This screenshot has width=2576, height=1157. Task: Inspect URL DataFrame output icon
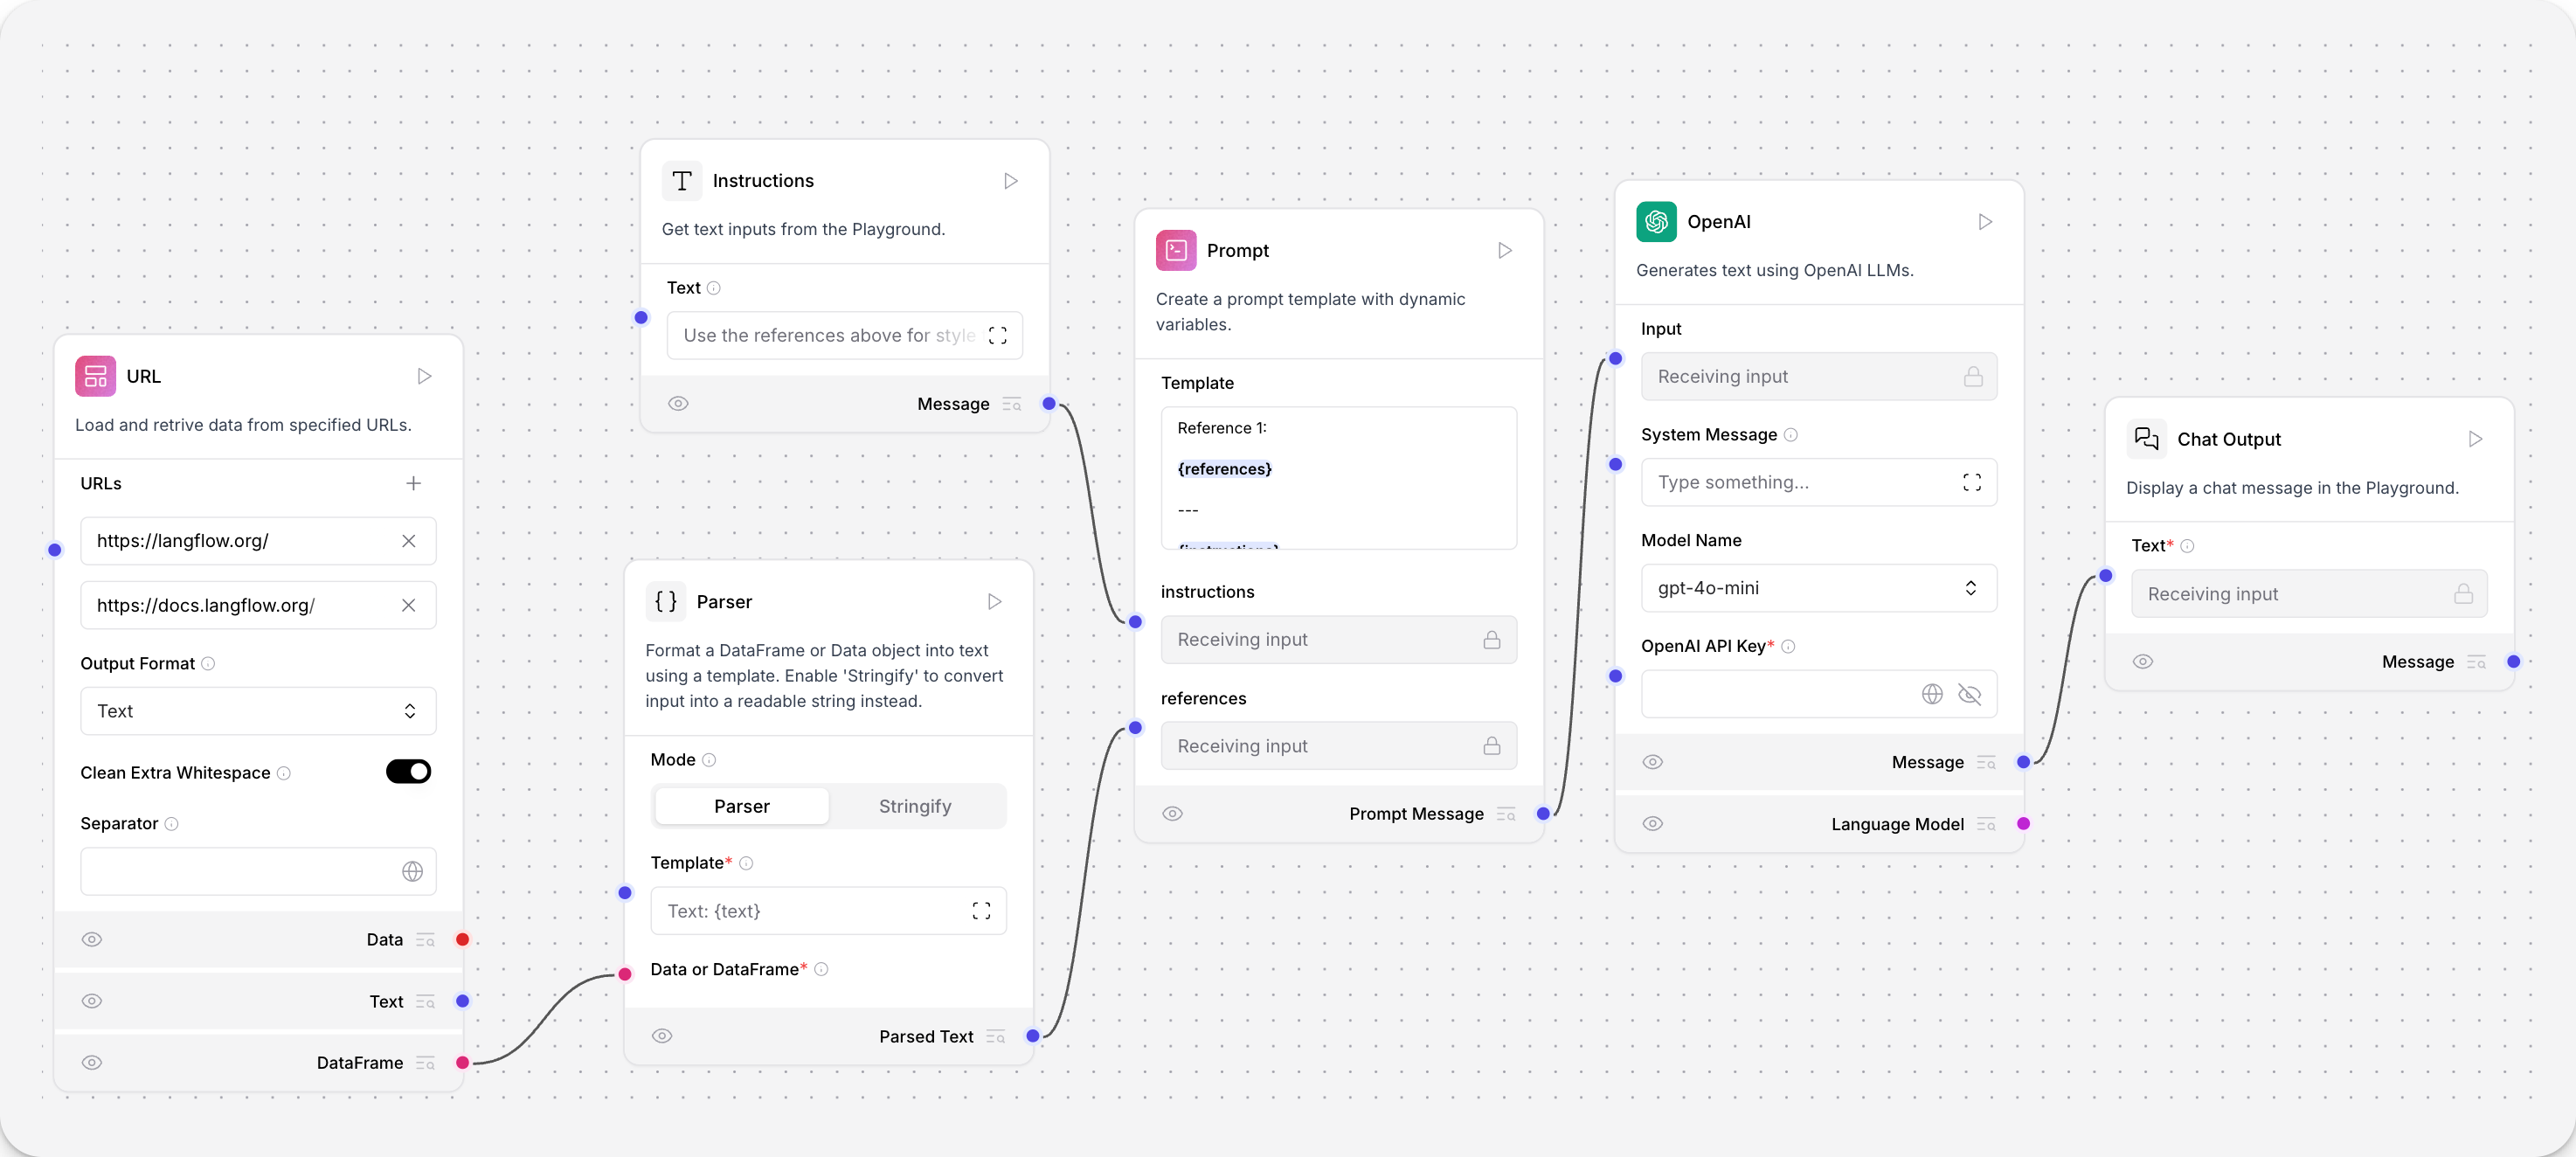click(x=425, y=1063)
